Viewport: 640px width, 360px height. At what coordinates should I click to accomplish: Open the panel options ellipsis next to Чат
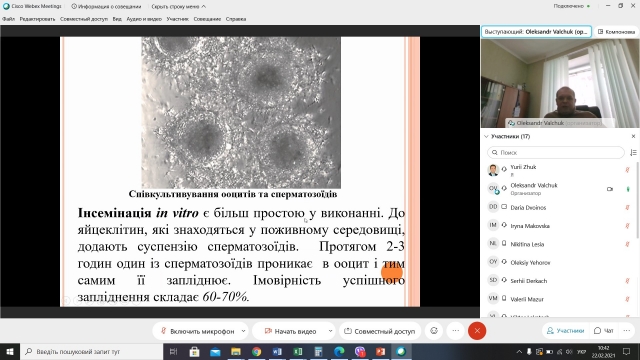[627, 331]
